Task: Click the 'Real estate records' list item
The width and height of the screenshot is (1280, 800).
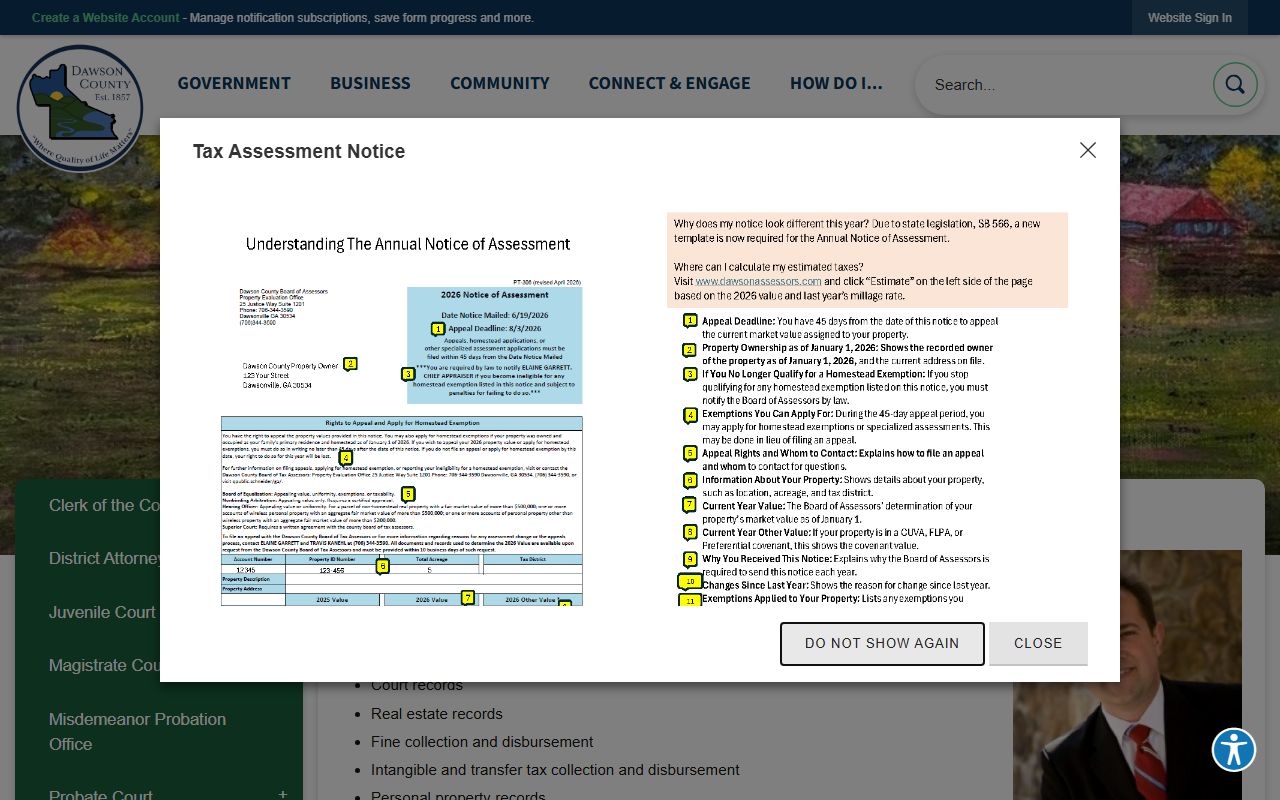Action: coord(437,714)
